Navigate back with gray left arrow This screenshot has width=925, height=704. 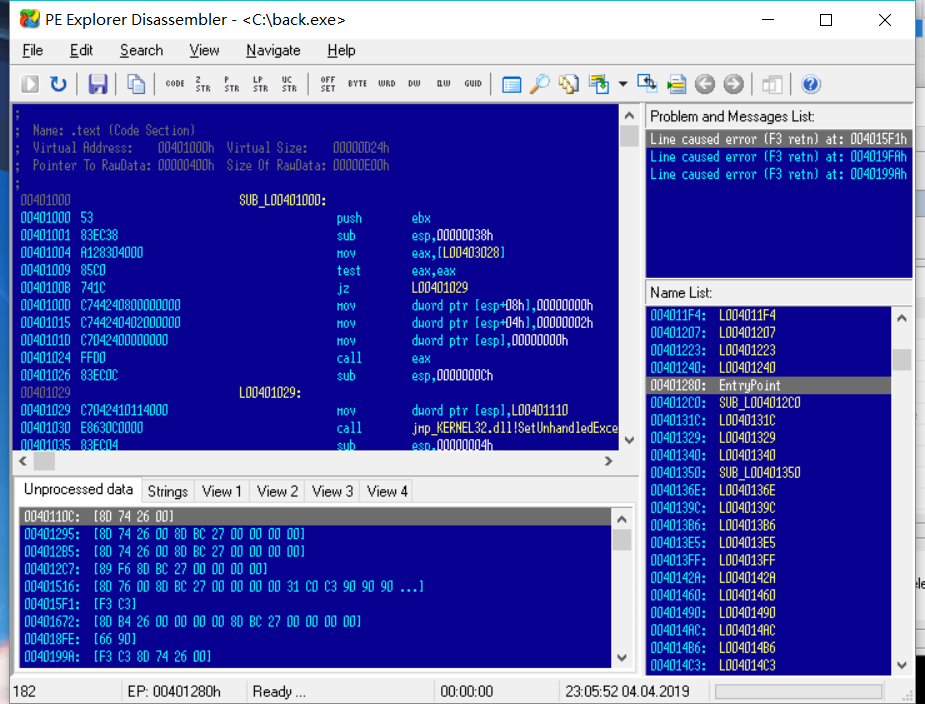(x=705, y=84)
